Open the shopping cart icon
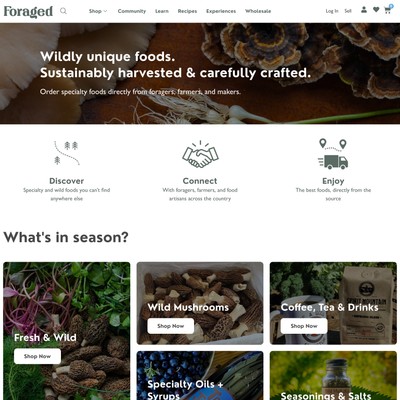400x400 pixels. [x=388, y=9]
